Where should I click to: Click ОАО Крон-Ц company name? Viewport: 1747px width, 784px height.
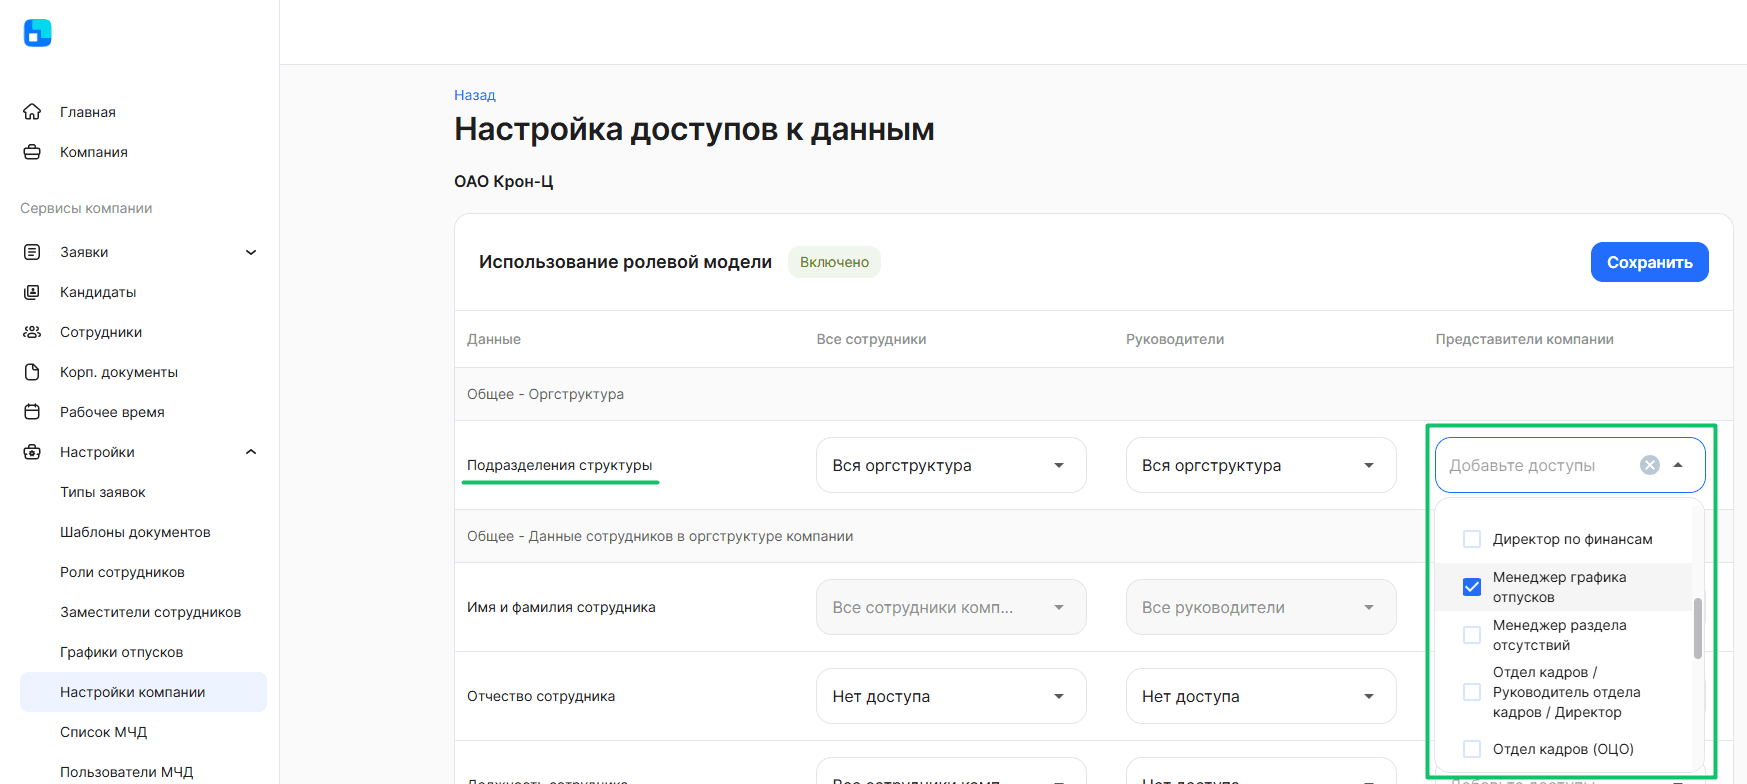coord(503,181)
